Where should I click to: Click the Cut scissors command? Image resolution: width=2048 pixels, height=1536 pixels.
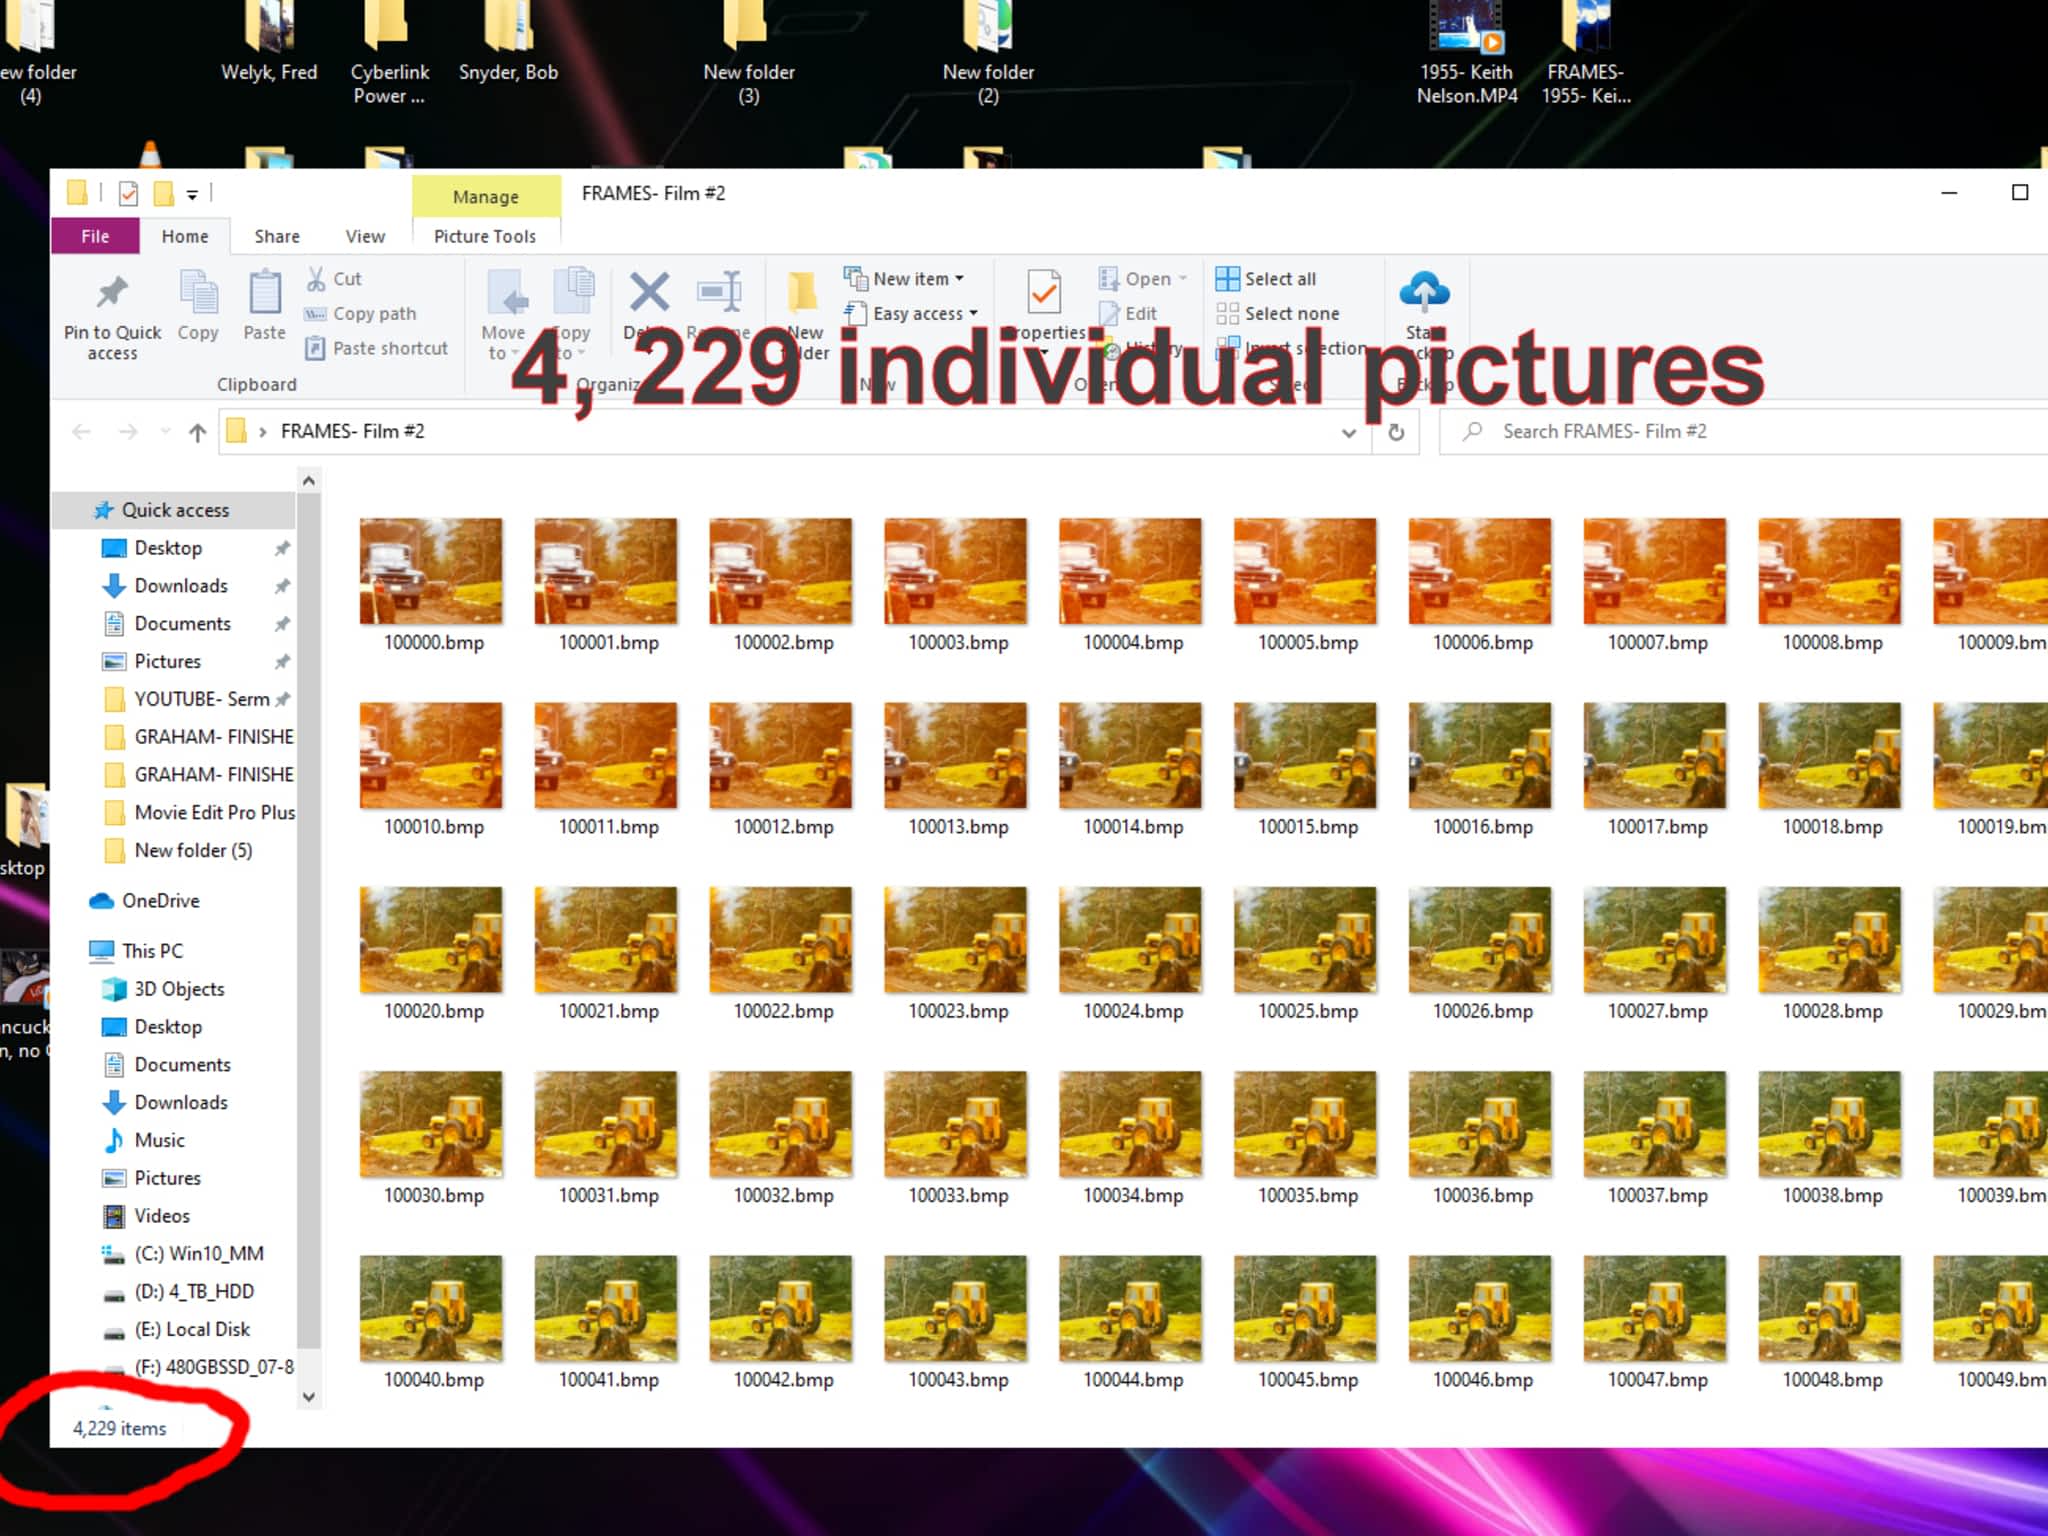pyautogui.click(x=334, y=279)
